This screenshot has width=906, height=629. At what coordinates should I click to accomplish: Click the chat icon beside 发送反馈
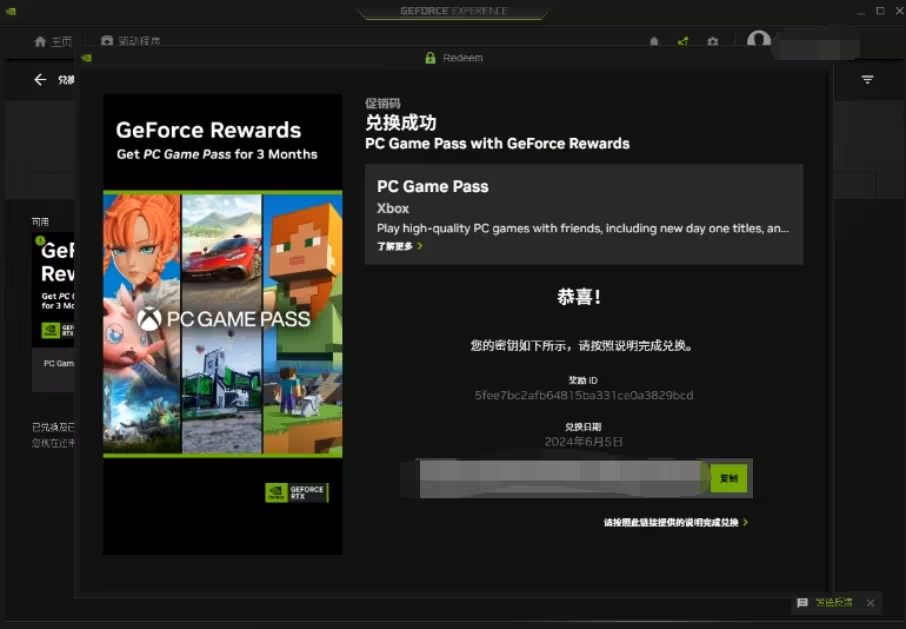[x=802, y=603]
